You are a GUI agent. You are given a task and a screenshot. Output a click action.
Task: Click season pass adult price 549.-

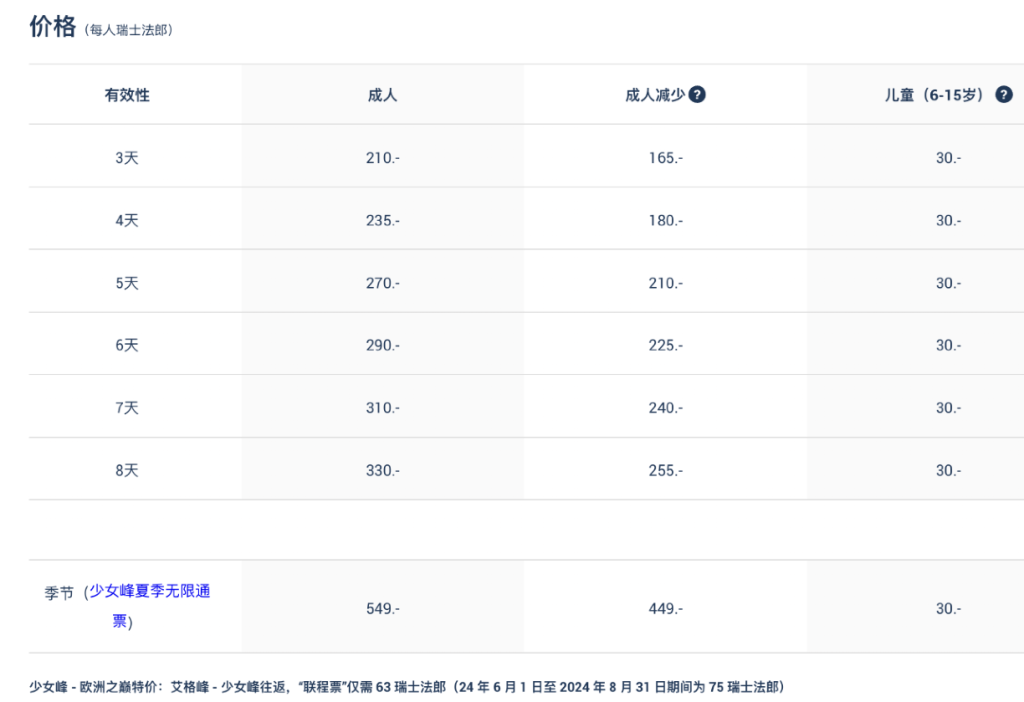[383, 609]
